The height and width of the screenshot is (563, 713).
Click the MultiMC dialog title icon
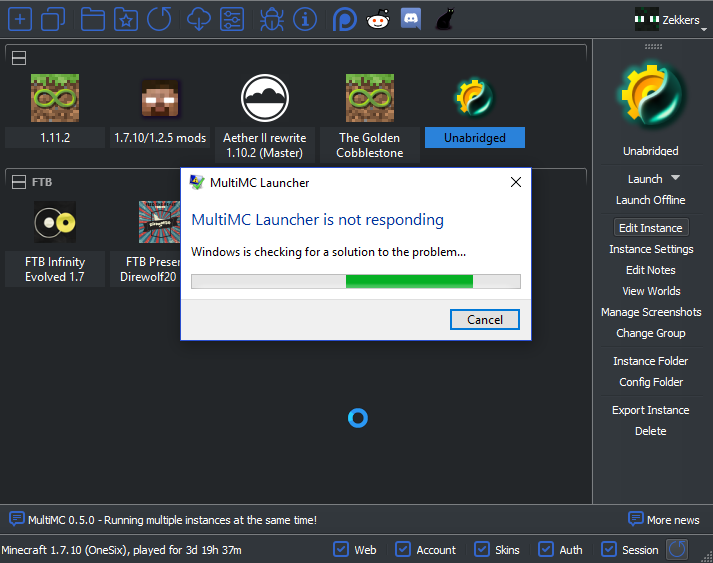197,182
